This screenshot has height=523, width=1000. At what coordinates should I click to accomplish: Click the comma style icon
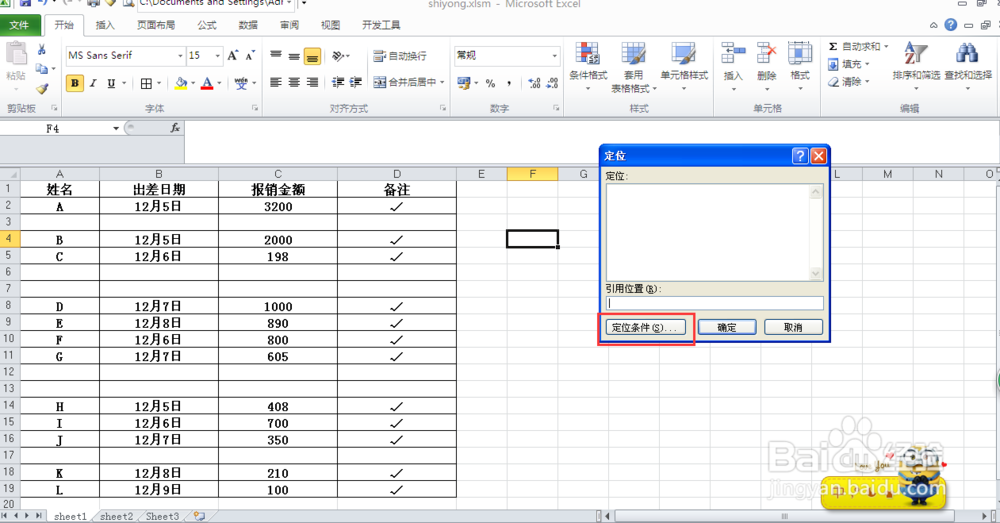click(509, 83)
